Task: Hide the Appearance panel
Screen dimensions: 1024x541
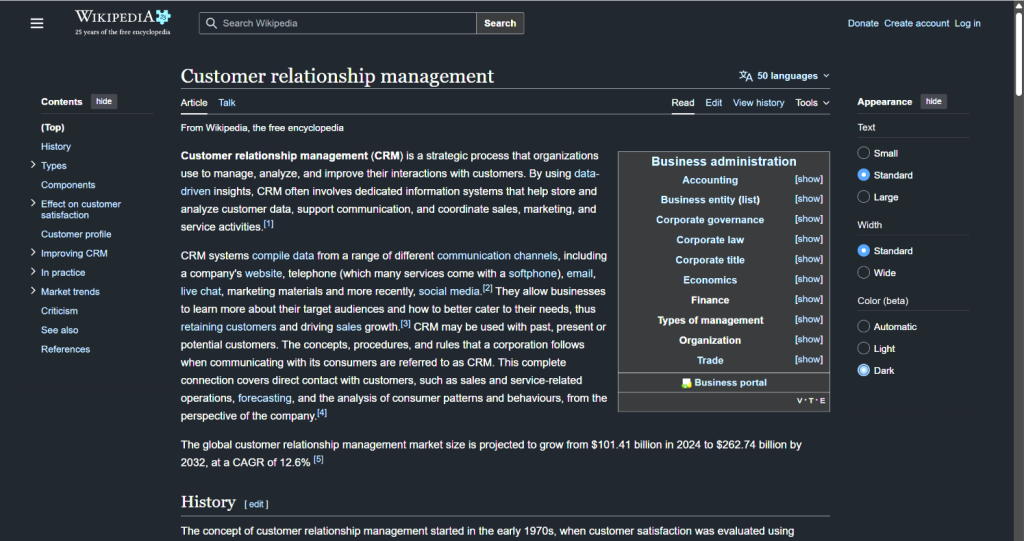Action: 933,101
